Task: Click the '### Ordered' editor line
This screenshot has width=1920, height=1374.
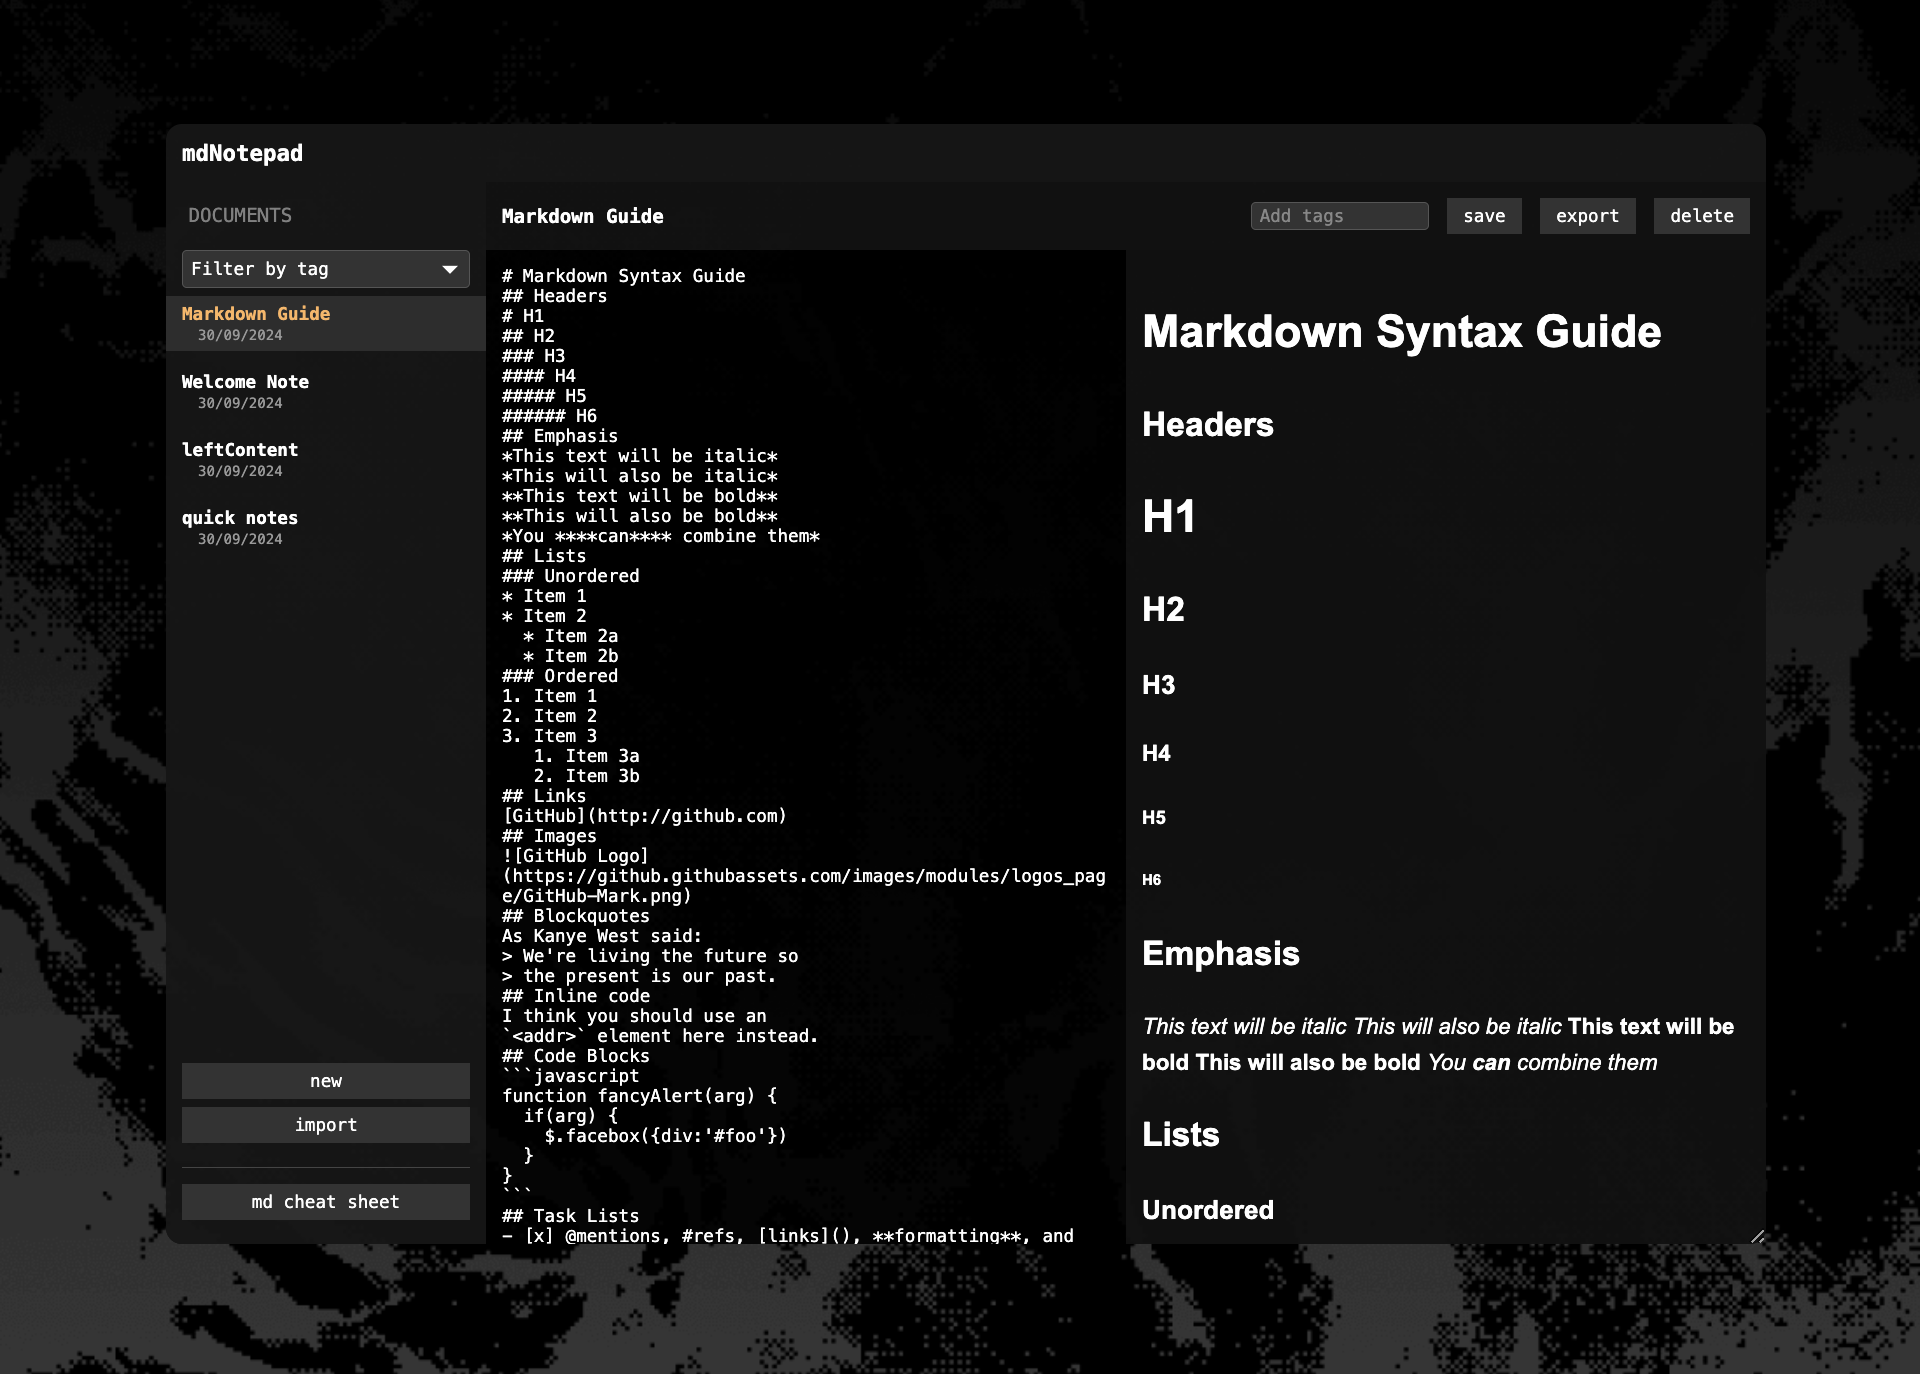Action: [x=560, y=676]
